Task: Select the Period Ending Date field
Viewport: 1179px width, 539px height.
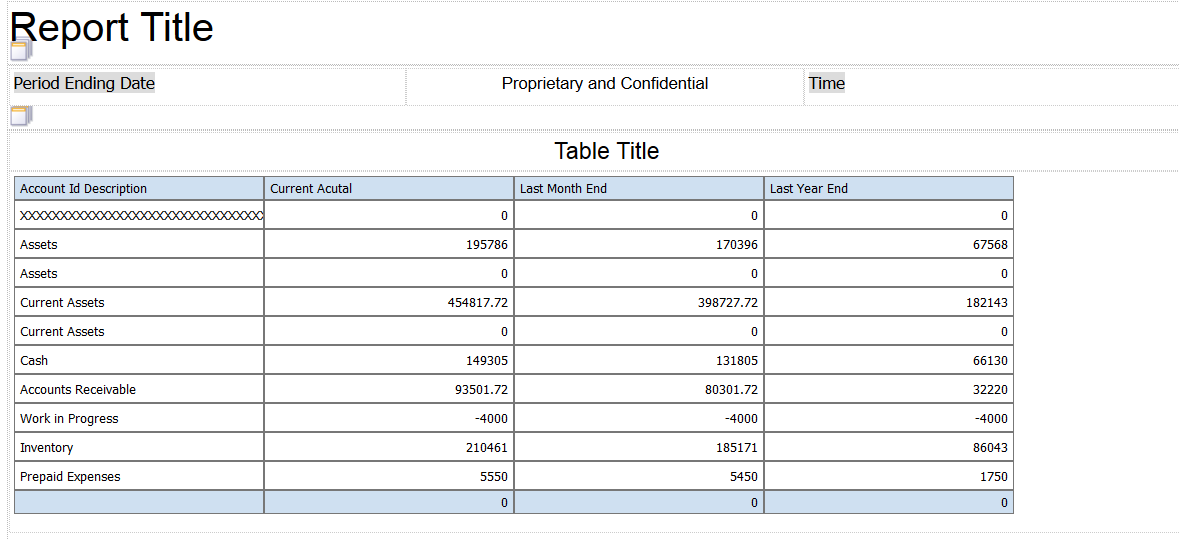Action: tap(84, 83)
